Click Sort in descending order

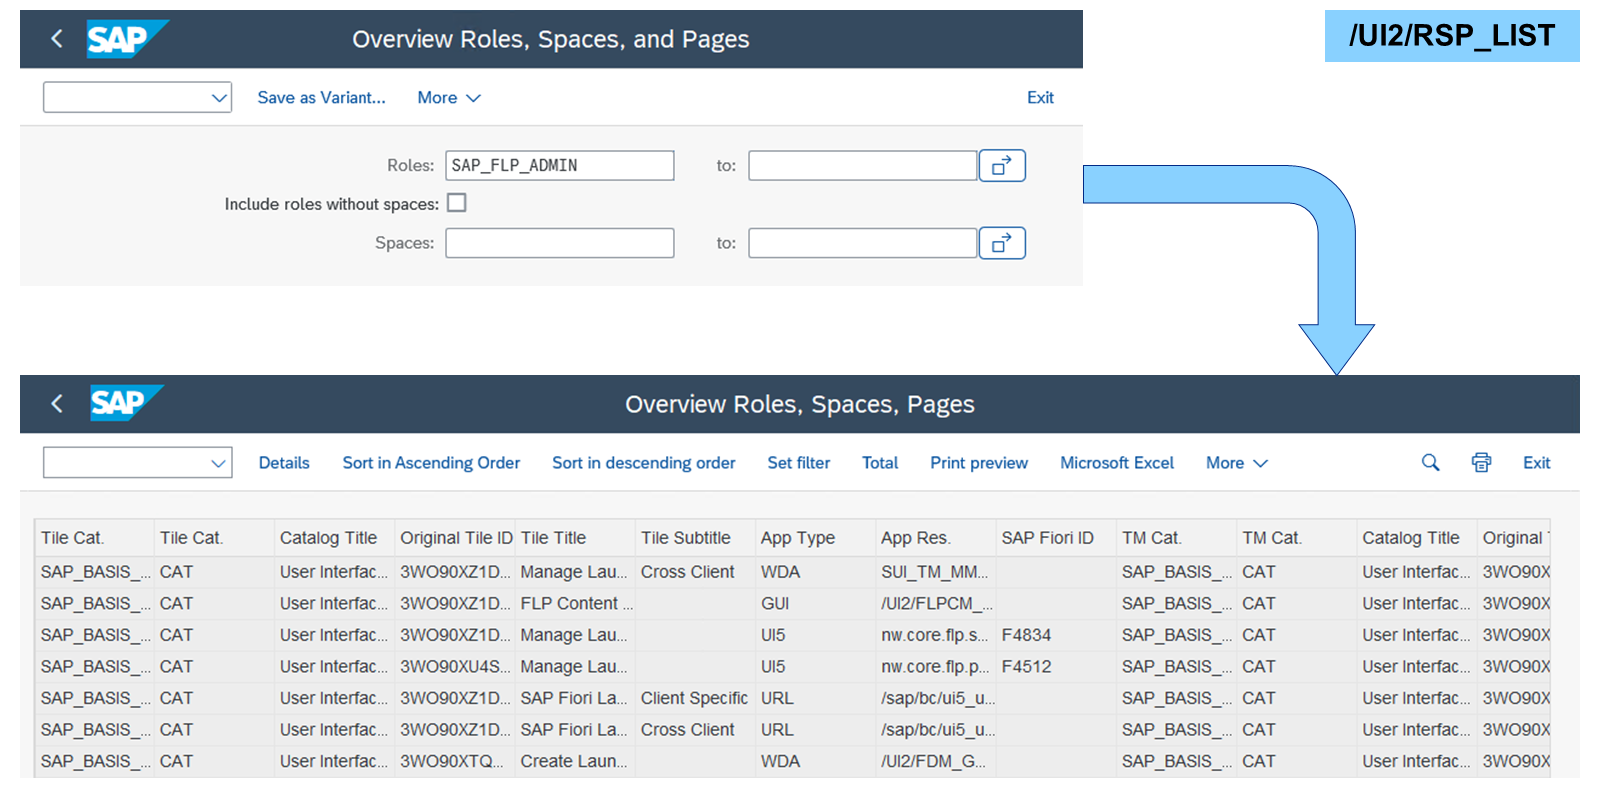[x=644, y=463]
